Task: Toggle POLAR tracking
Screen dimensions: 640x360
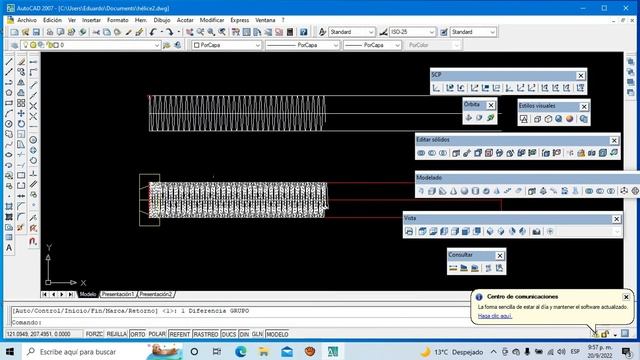Action: [x=157, y=334]
